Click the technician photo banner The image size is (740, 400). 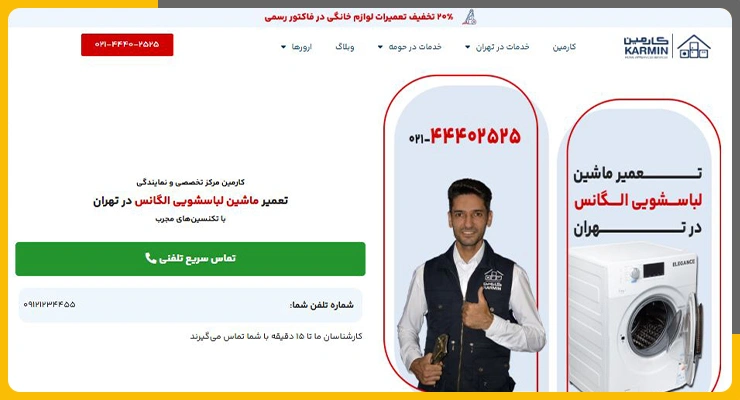(x=462, y=233)
